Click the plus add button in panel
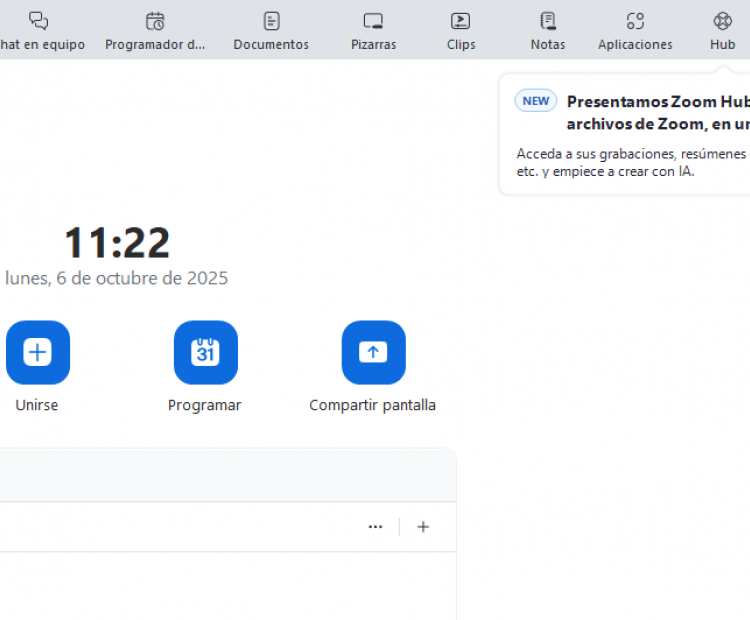 click(423, 527)
